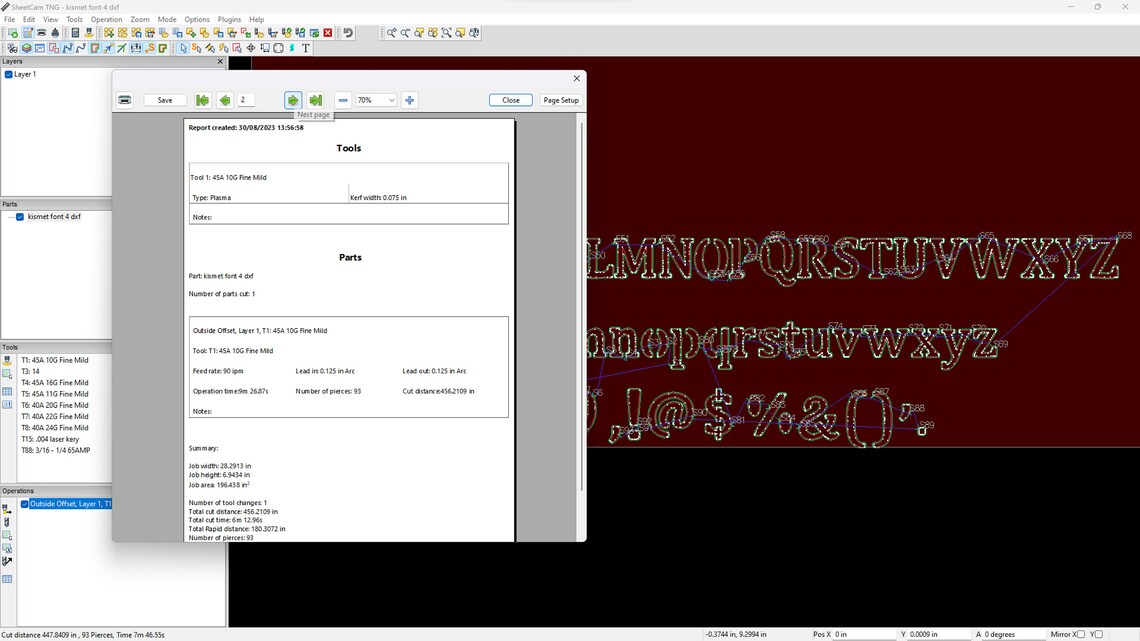Advance to next page using green right arrow
This screenshot has height=641, width=1140.
pos(292,99)
